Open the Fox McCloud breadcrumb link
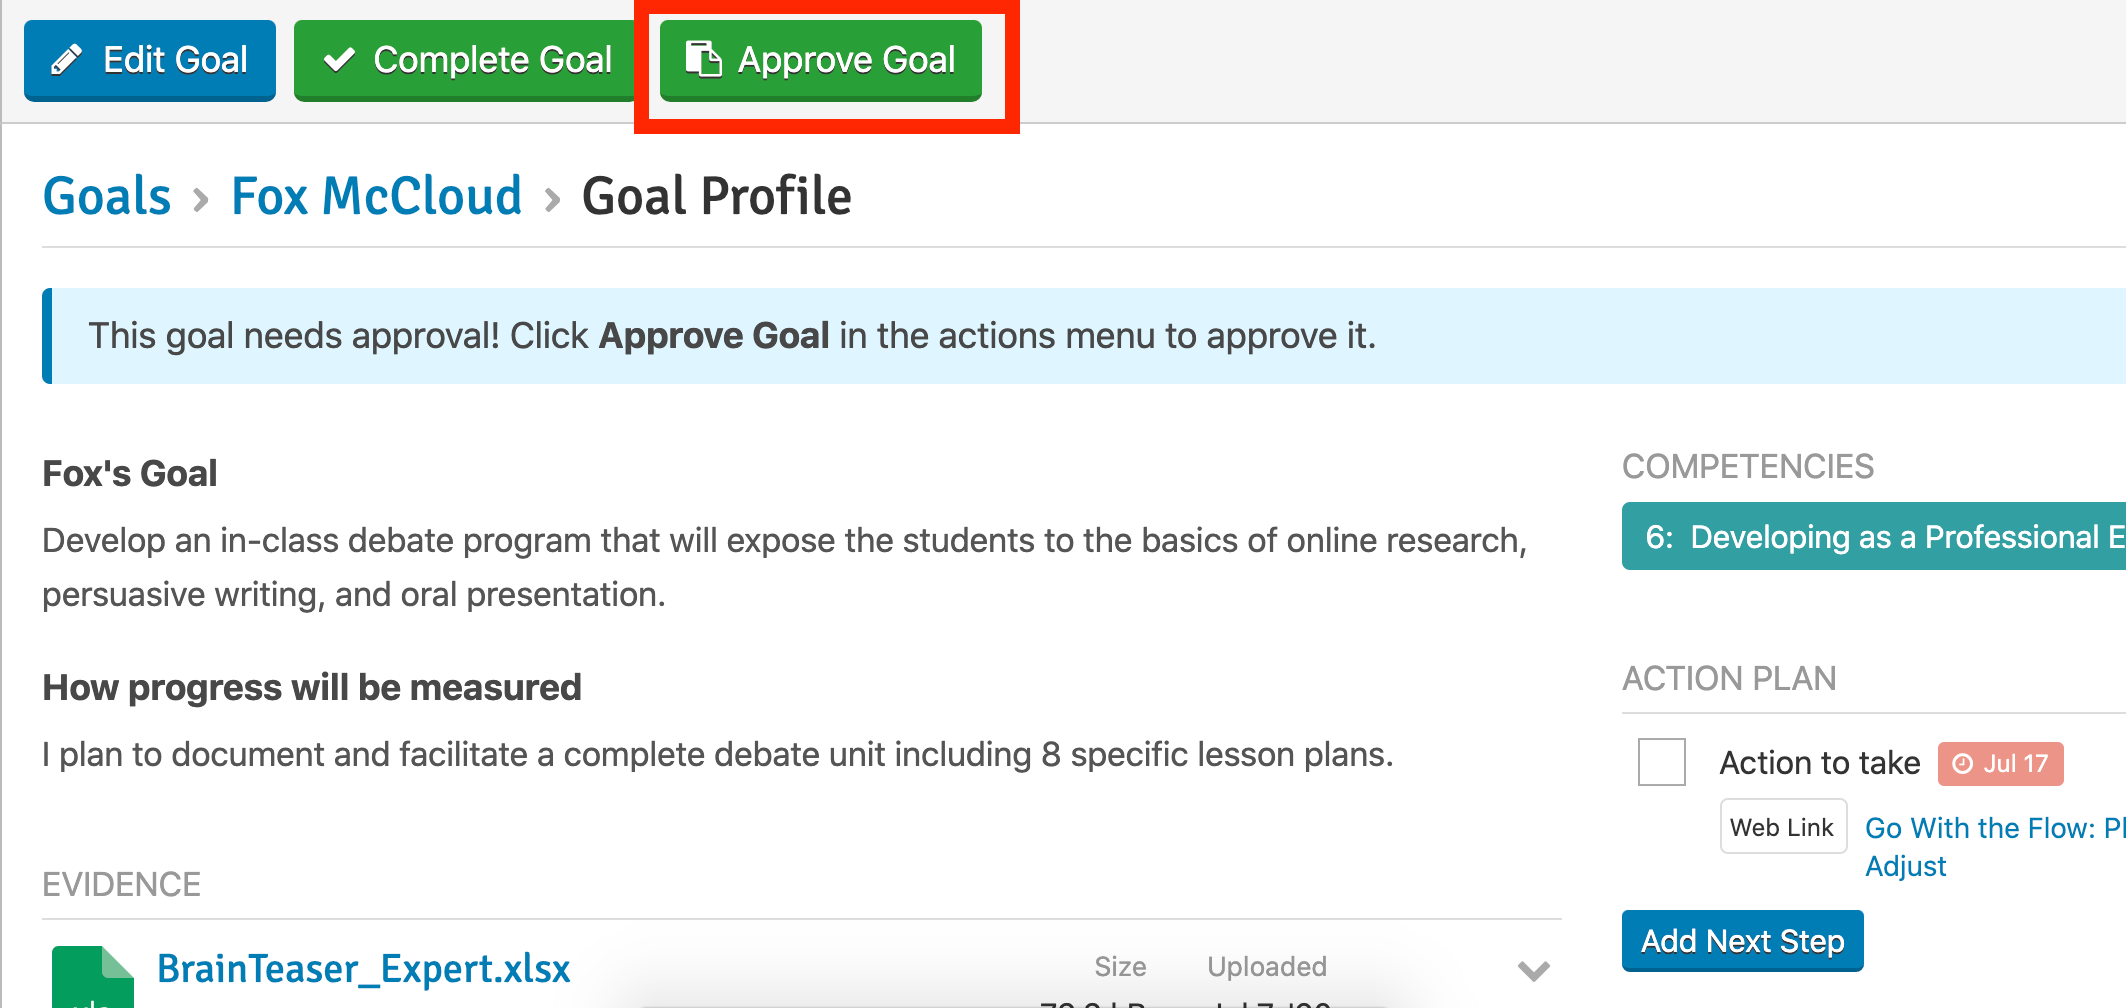 pyautogui.click(x=377, y=196)
